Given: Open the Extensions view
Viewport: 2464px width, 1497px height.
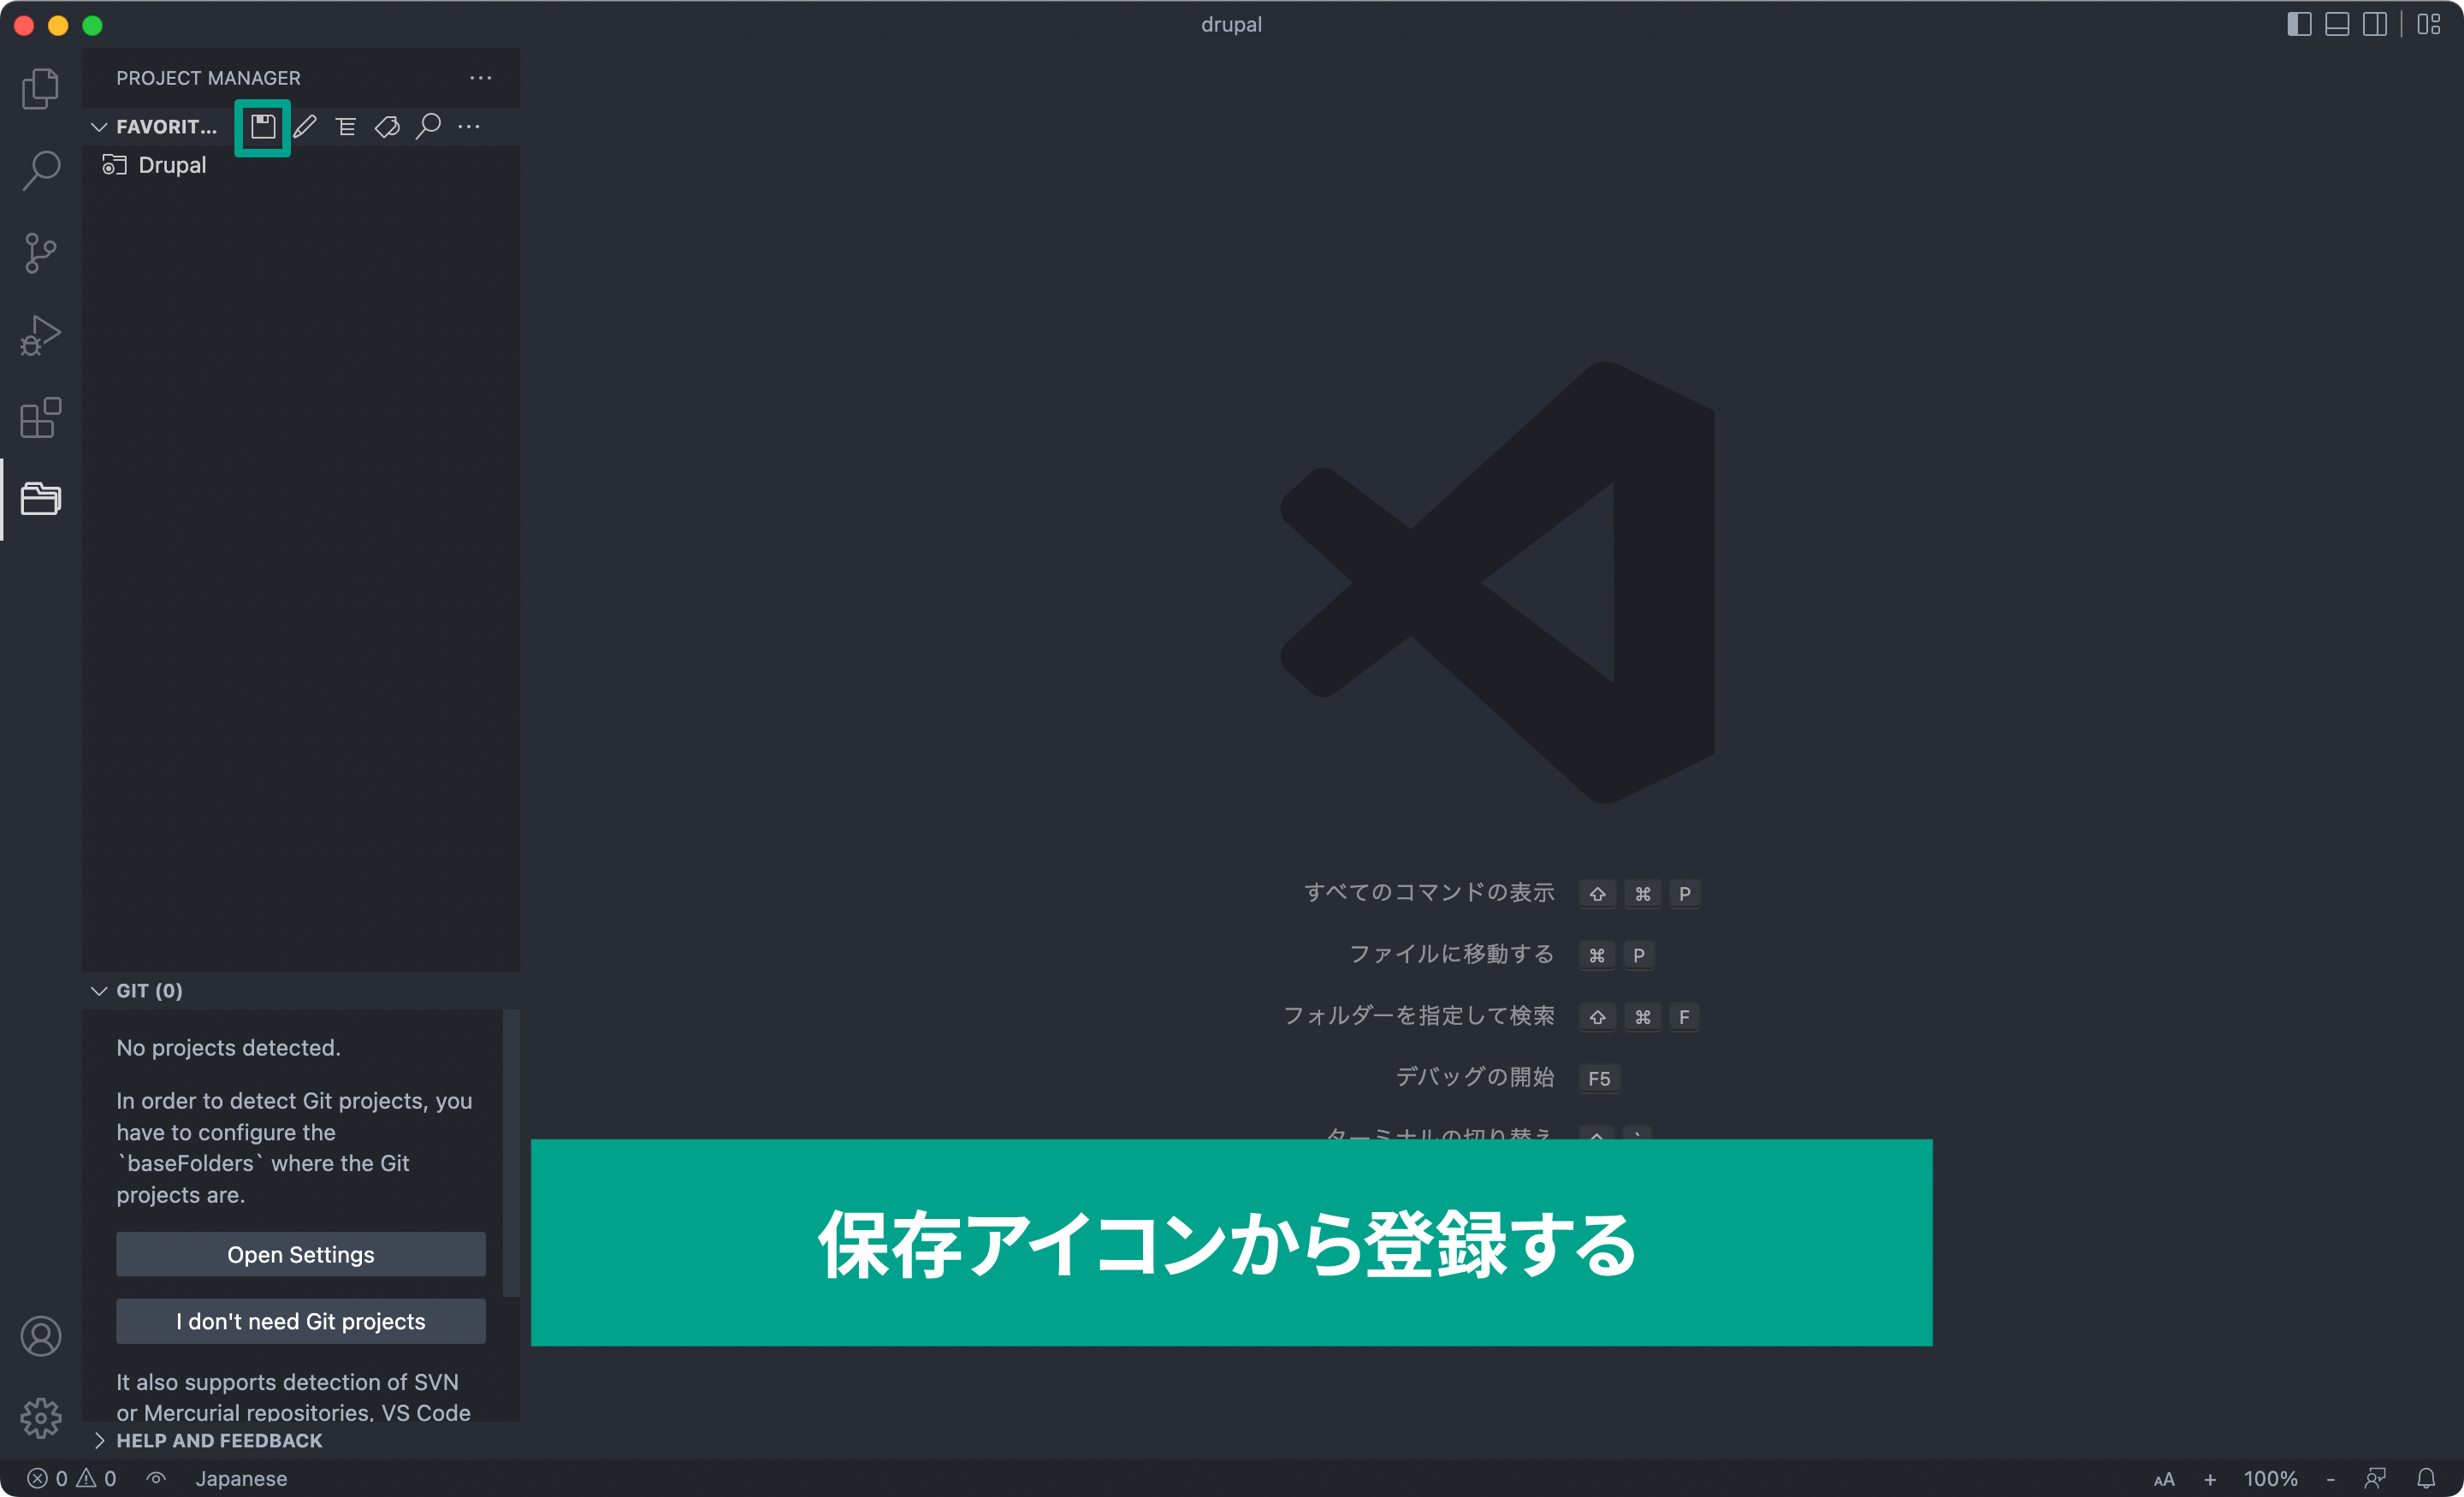Looking at the screenshot, I should coord(40,417).
